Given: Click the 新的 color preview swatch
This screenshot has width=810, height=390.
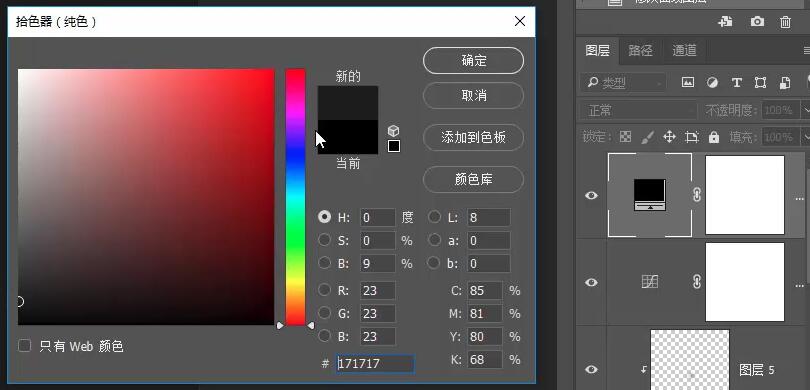Looking at the screenshot, I should point(348,103).
